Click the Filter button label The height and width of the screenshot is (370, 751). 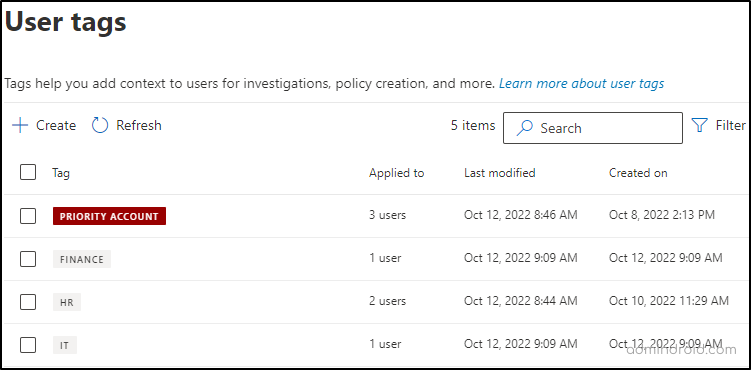pos(730,126)
